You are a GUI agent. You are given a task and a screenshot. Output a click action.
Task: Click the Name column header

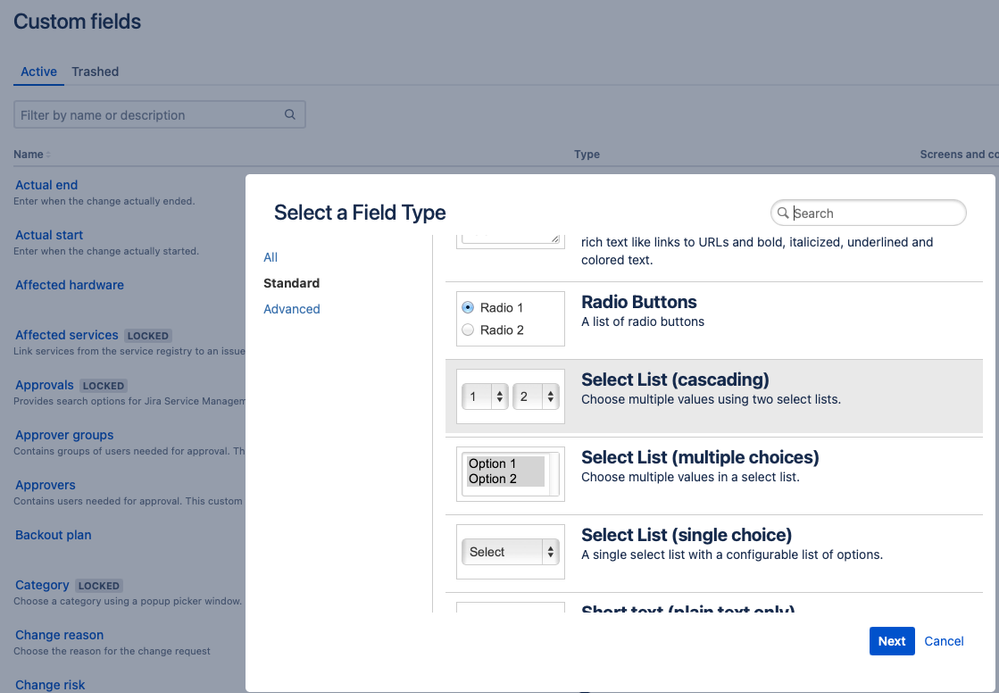point(29,154)
